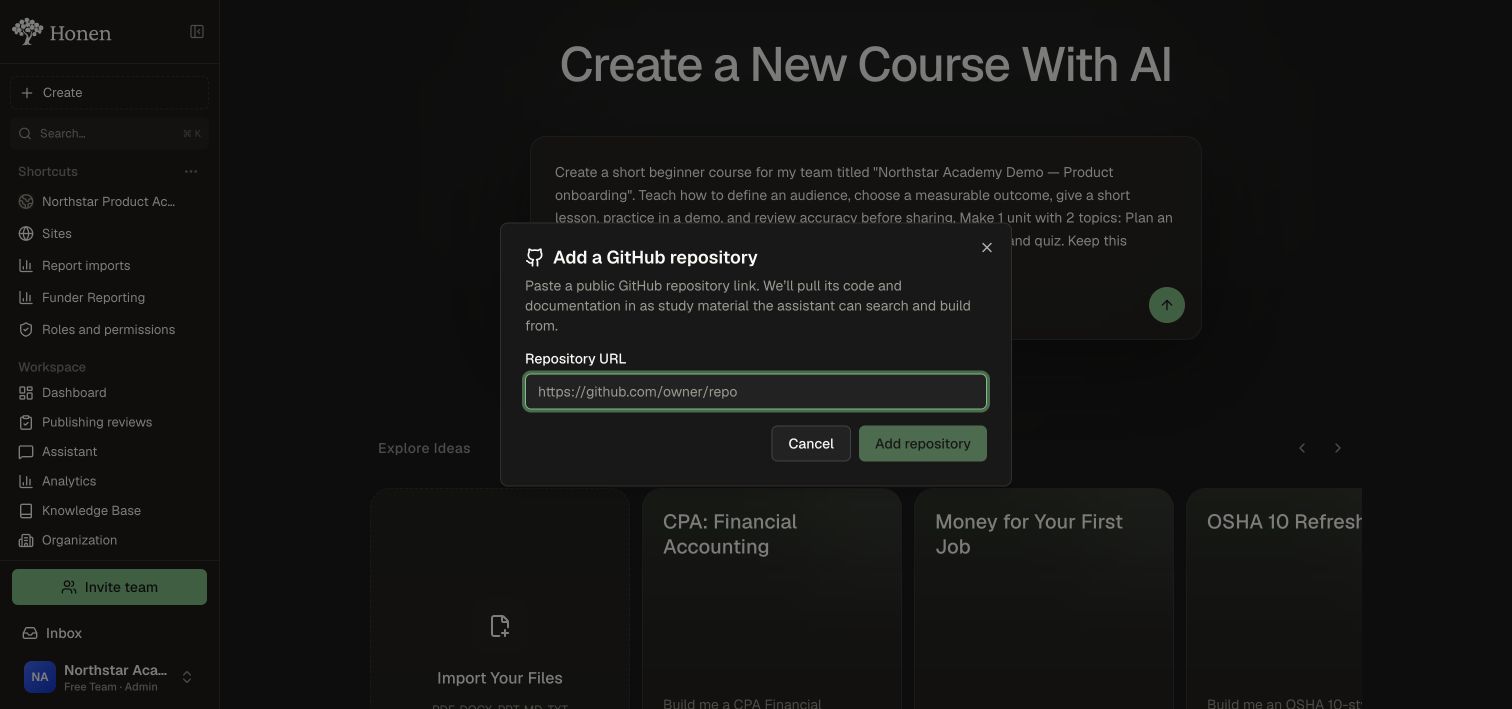Screen dimensions: 1512x709
Task: Close the Add a GitHub repository dialog
Action: [x=987, y=247]
